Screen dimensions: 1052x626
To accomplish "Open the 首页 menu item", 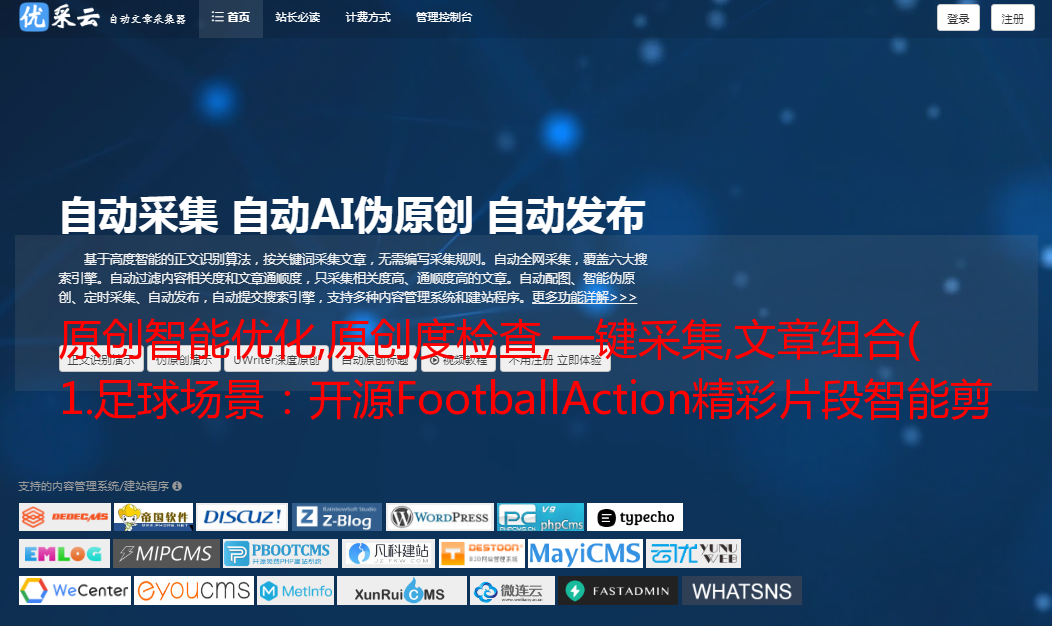I will click(231, 17).
